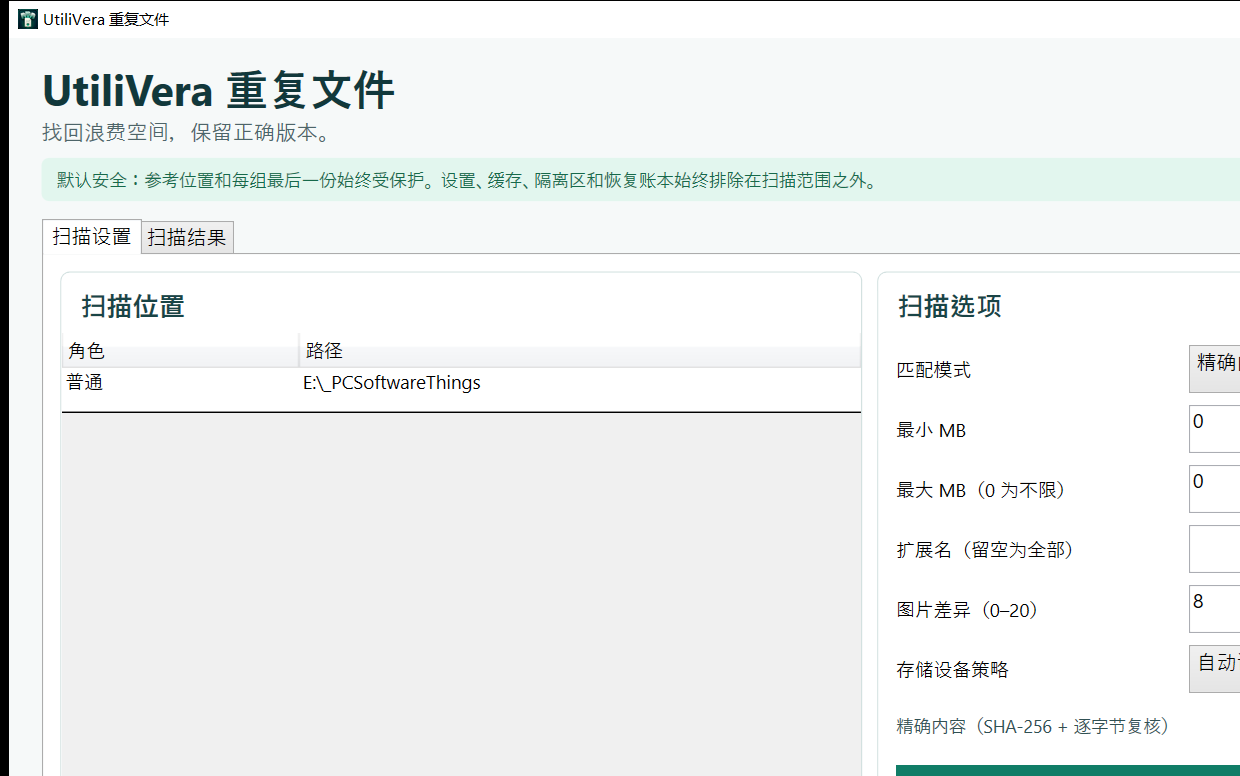Viewport: 1240px width, 776px height.
Task: Click the green button below scan options
Action: coord(1068,770)
